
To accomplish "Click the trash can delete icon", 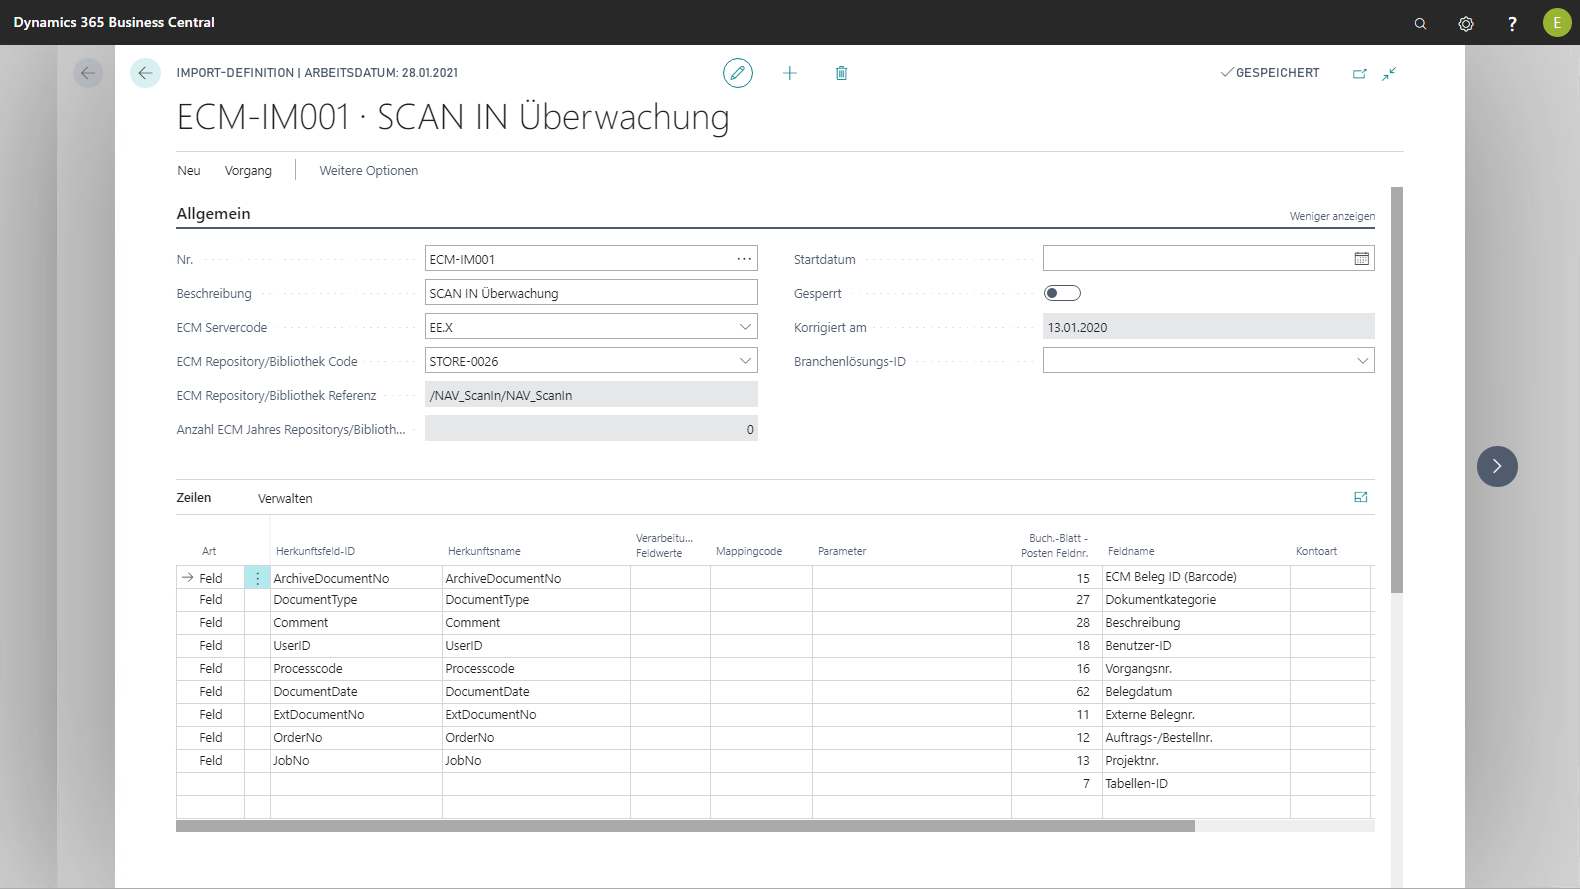I will click(841, 73).
